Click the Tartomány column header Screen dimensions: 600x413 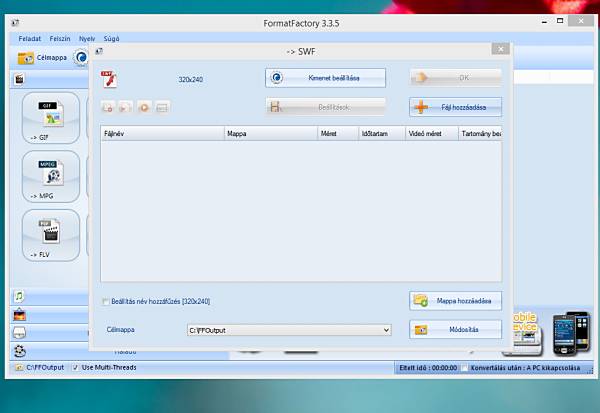pos(480,134)
